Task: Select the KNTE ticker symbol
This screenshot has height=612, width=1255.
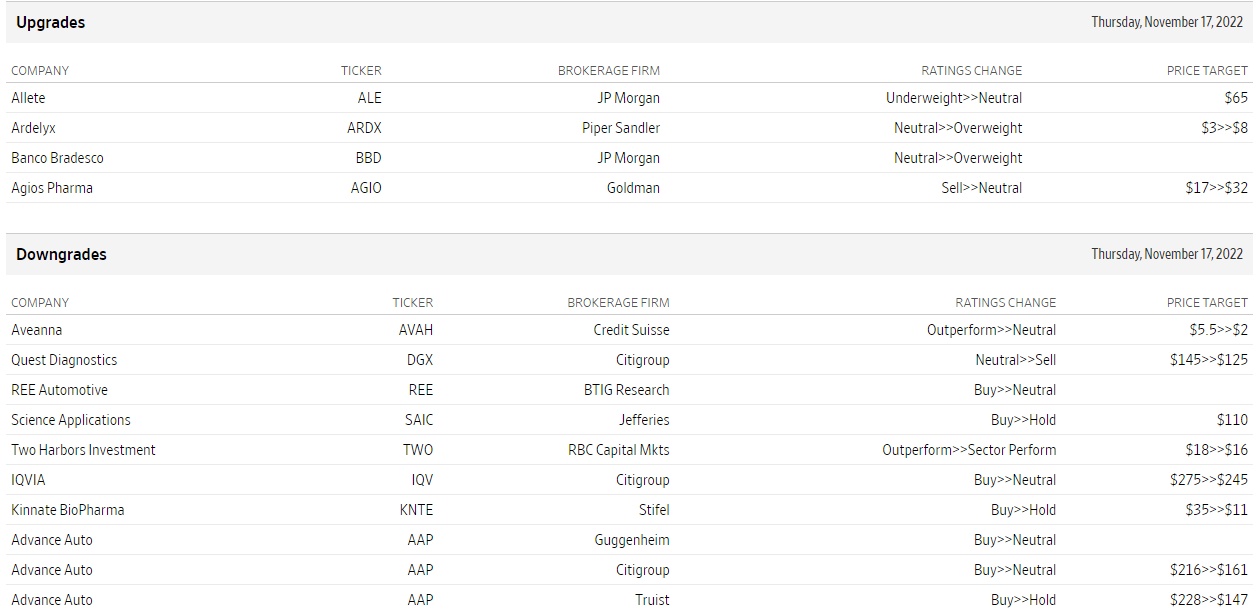Action: pyautogui.click(x=416, y=510)
